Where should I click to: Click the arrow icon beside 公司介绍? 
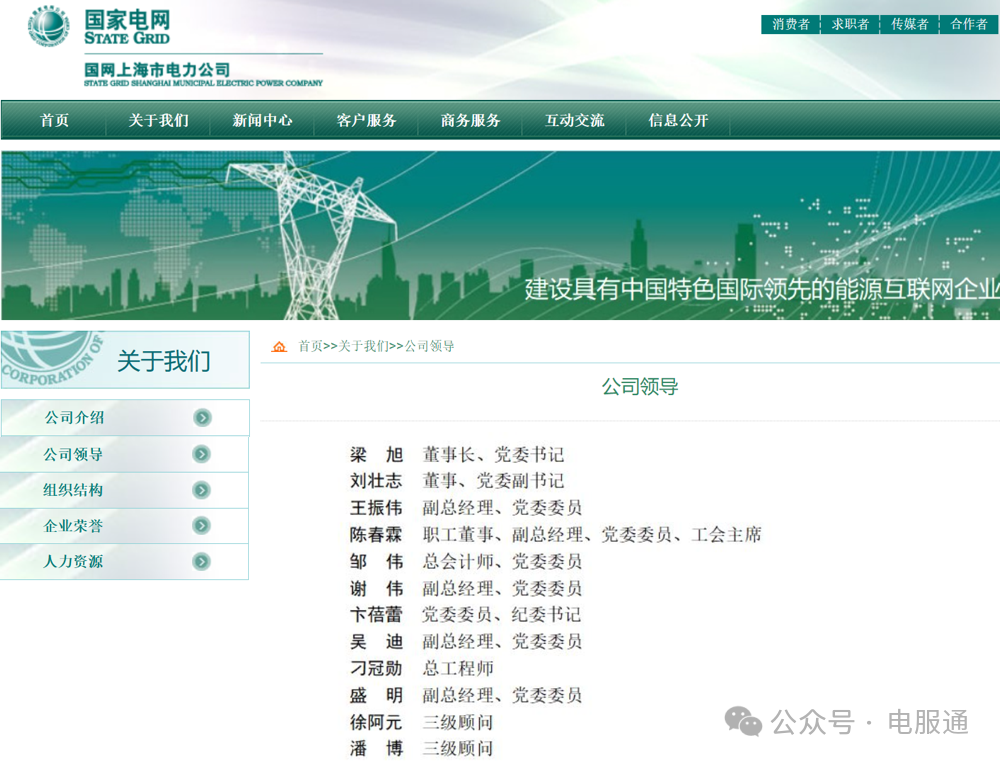(x=202, y=418)
